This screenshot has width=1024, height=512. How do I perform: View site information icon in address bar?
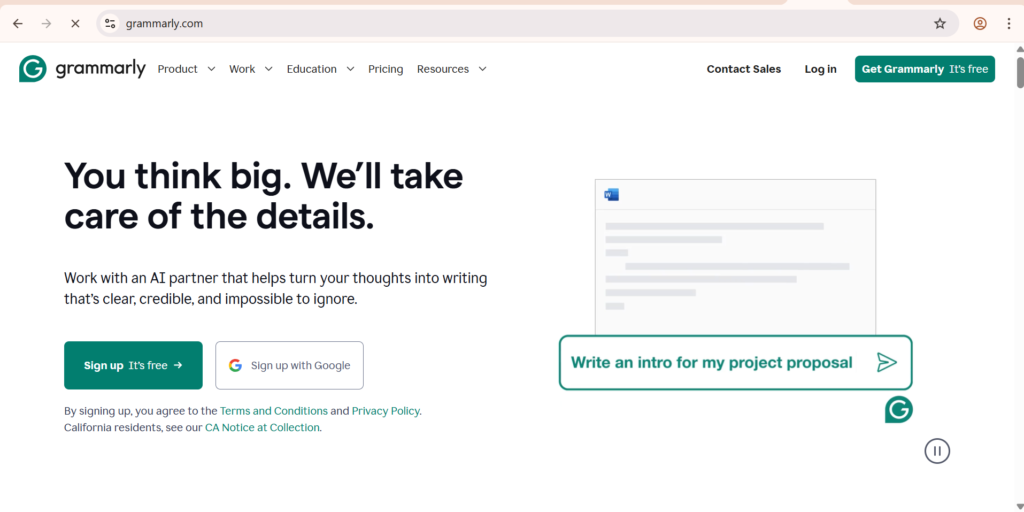coord(111,23)
